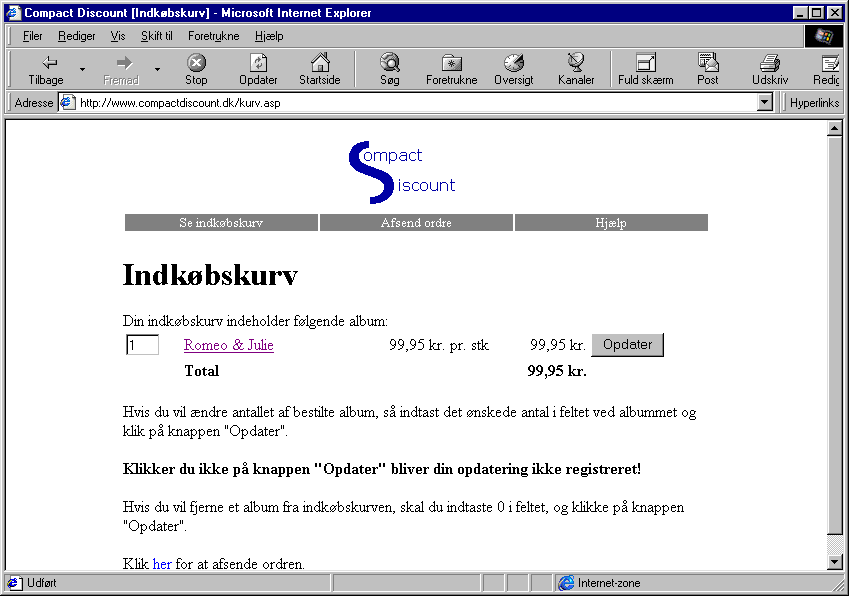Refresh the page with toolbar Opdater icon
The width and height of the screenshot is (849, 596).
(258, 69)
